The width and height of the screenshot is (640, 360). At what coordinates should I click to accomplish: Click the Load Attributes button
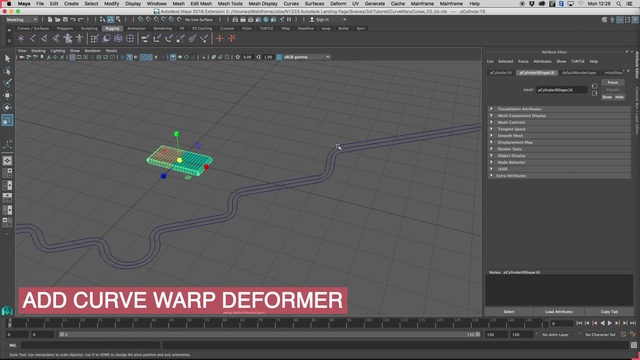coord(559,312)
